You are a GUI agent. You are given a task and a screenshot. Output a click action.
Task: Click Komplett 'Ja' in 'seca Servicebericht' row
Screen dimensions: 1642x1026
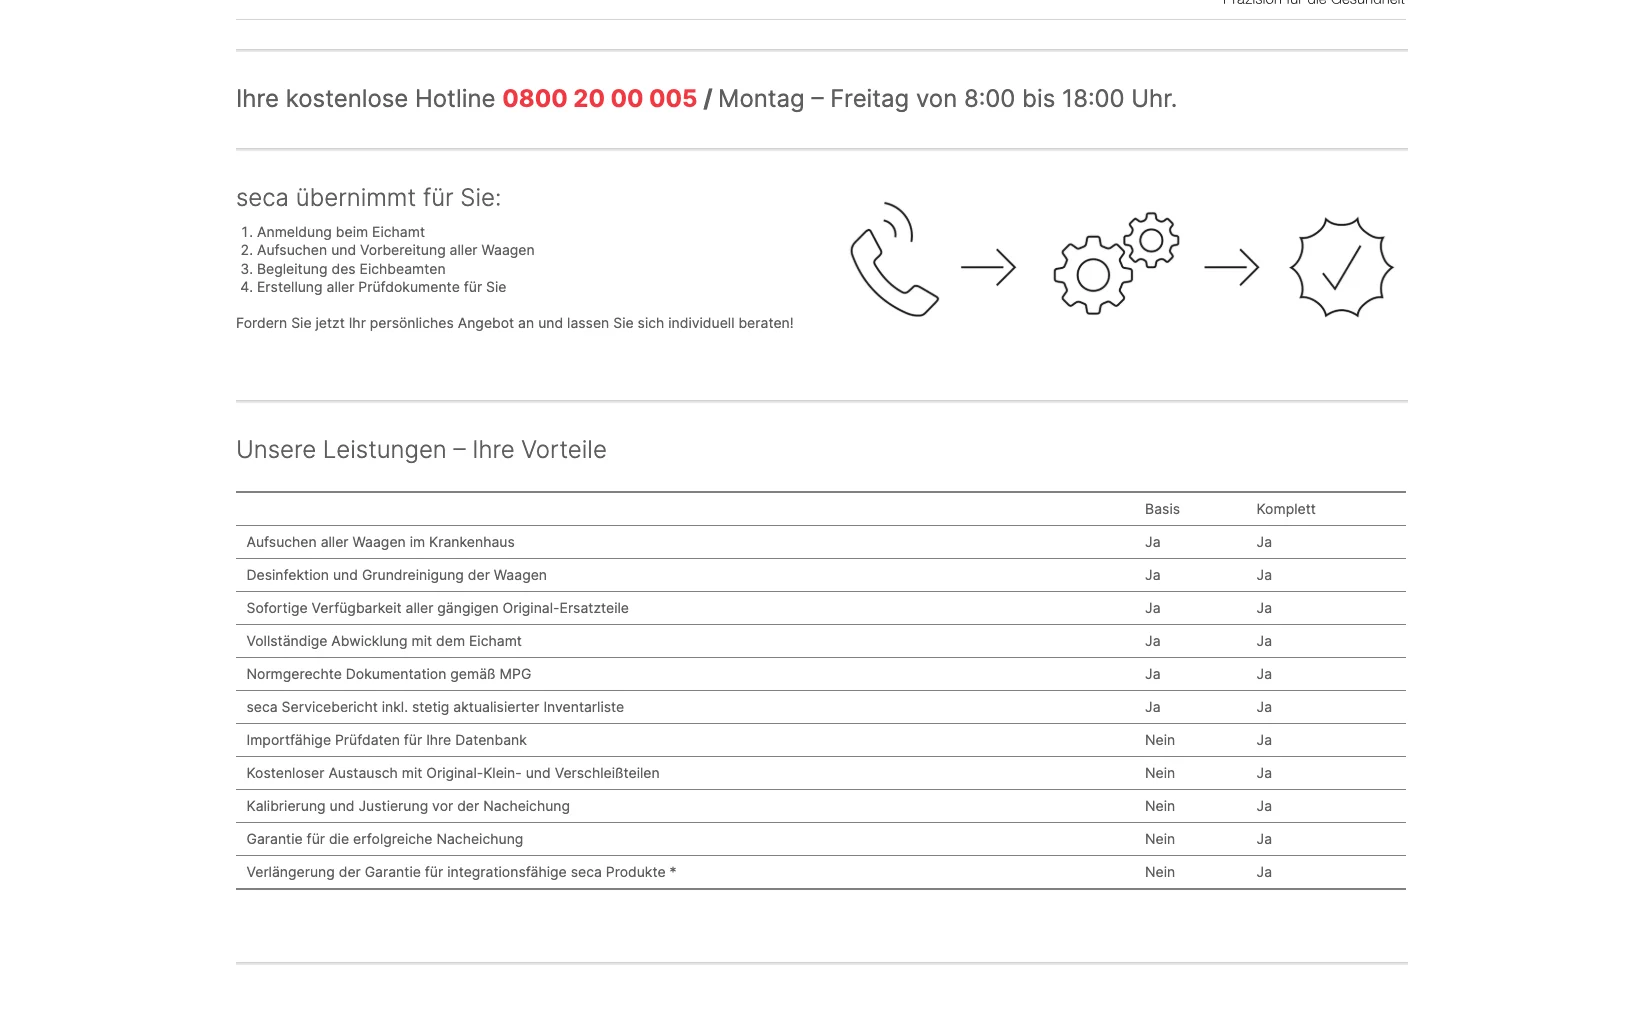(1264, 707)
